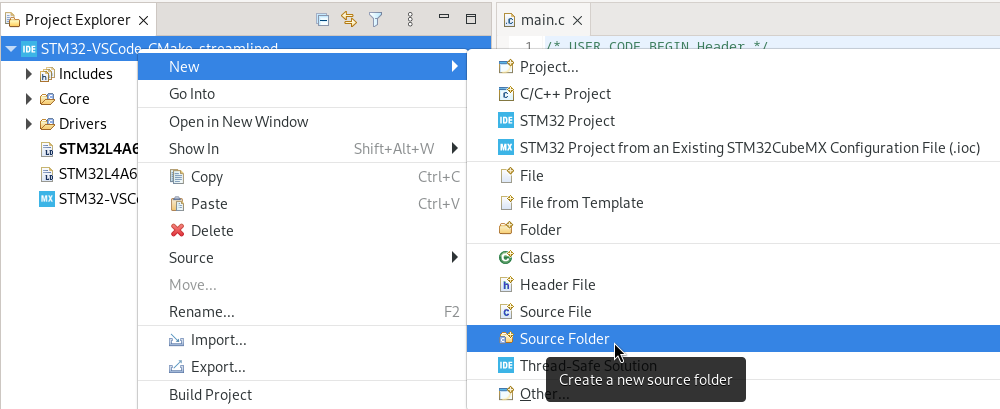
Task: Create STM32 Project from existing .ioc file
Action: [x=733, y=148]
